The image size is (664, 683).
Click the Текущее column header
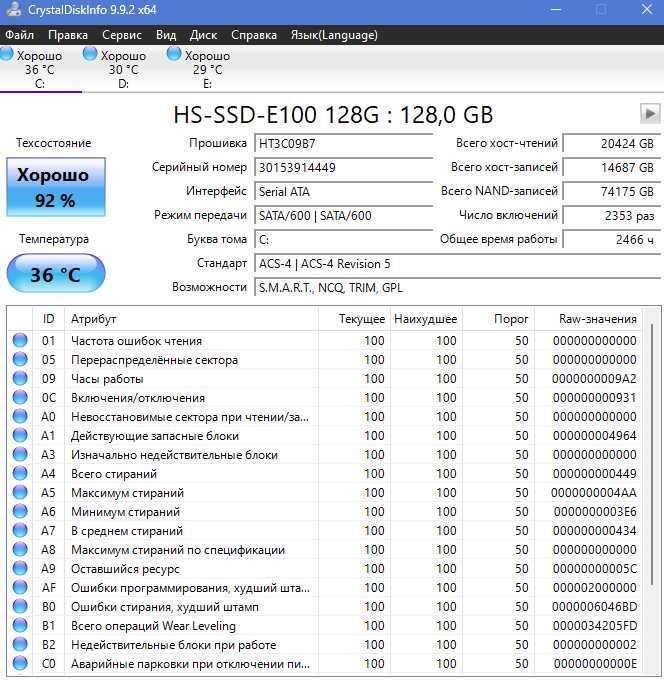point(354,319)
